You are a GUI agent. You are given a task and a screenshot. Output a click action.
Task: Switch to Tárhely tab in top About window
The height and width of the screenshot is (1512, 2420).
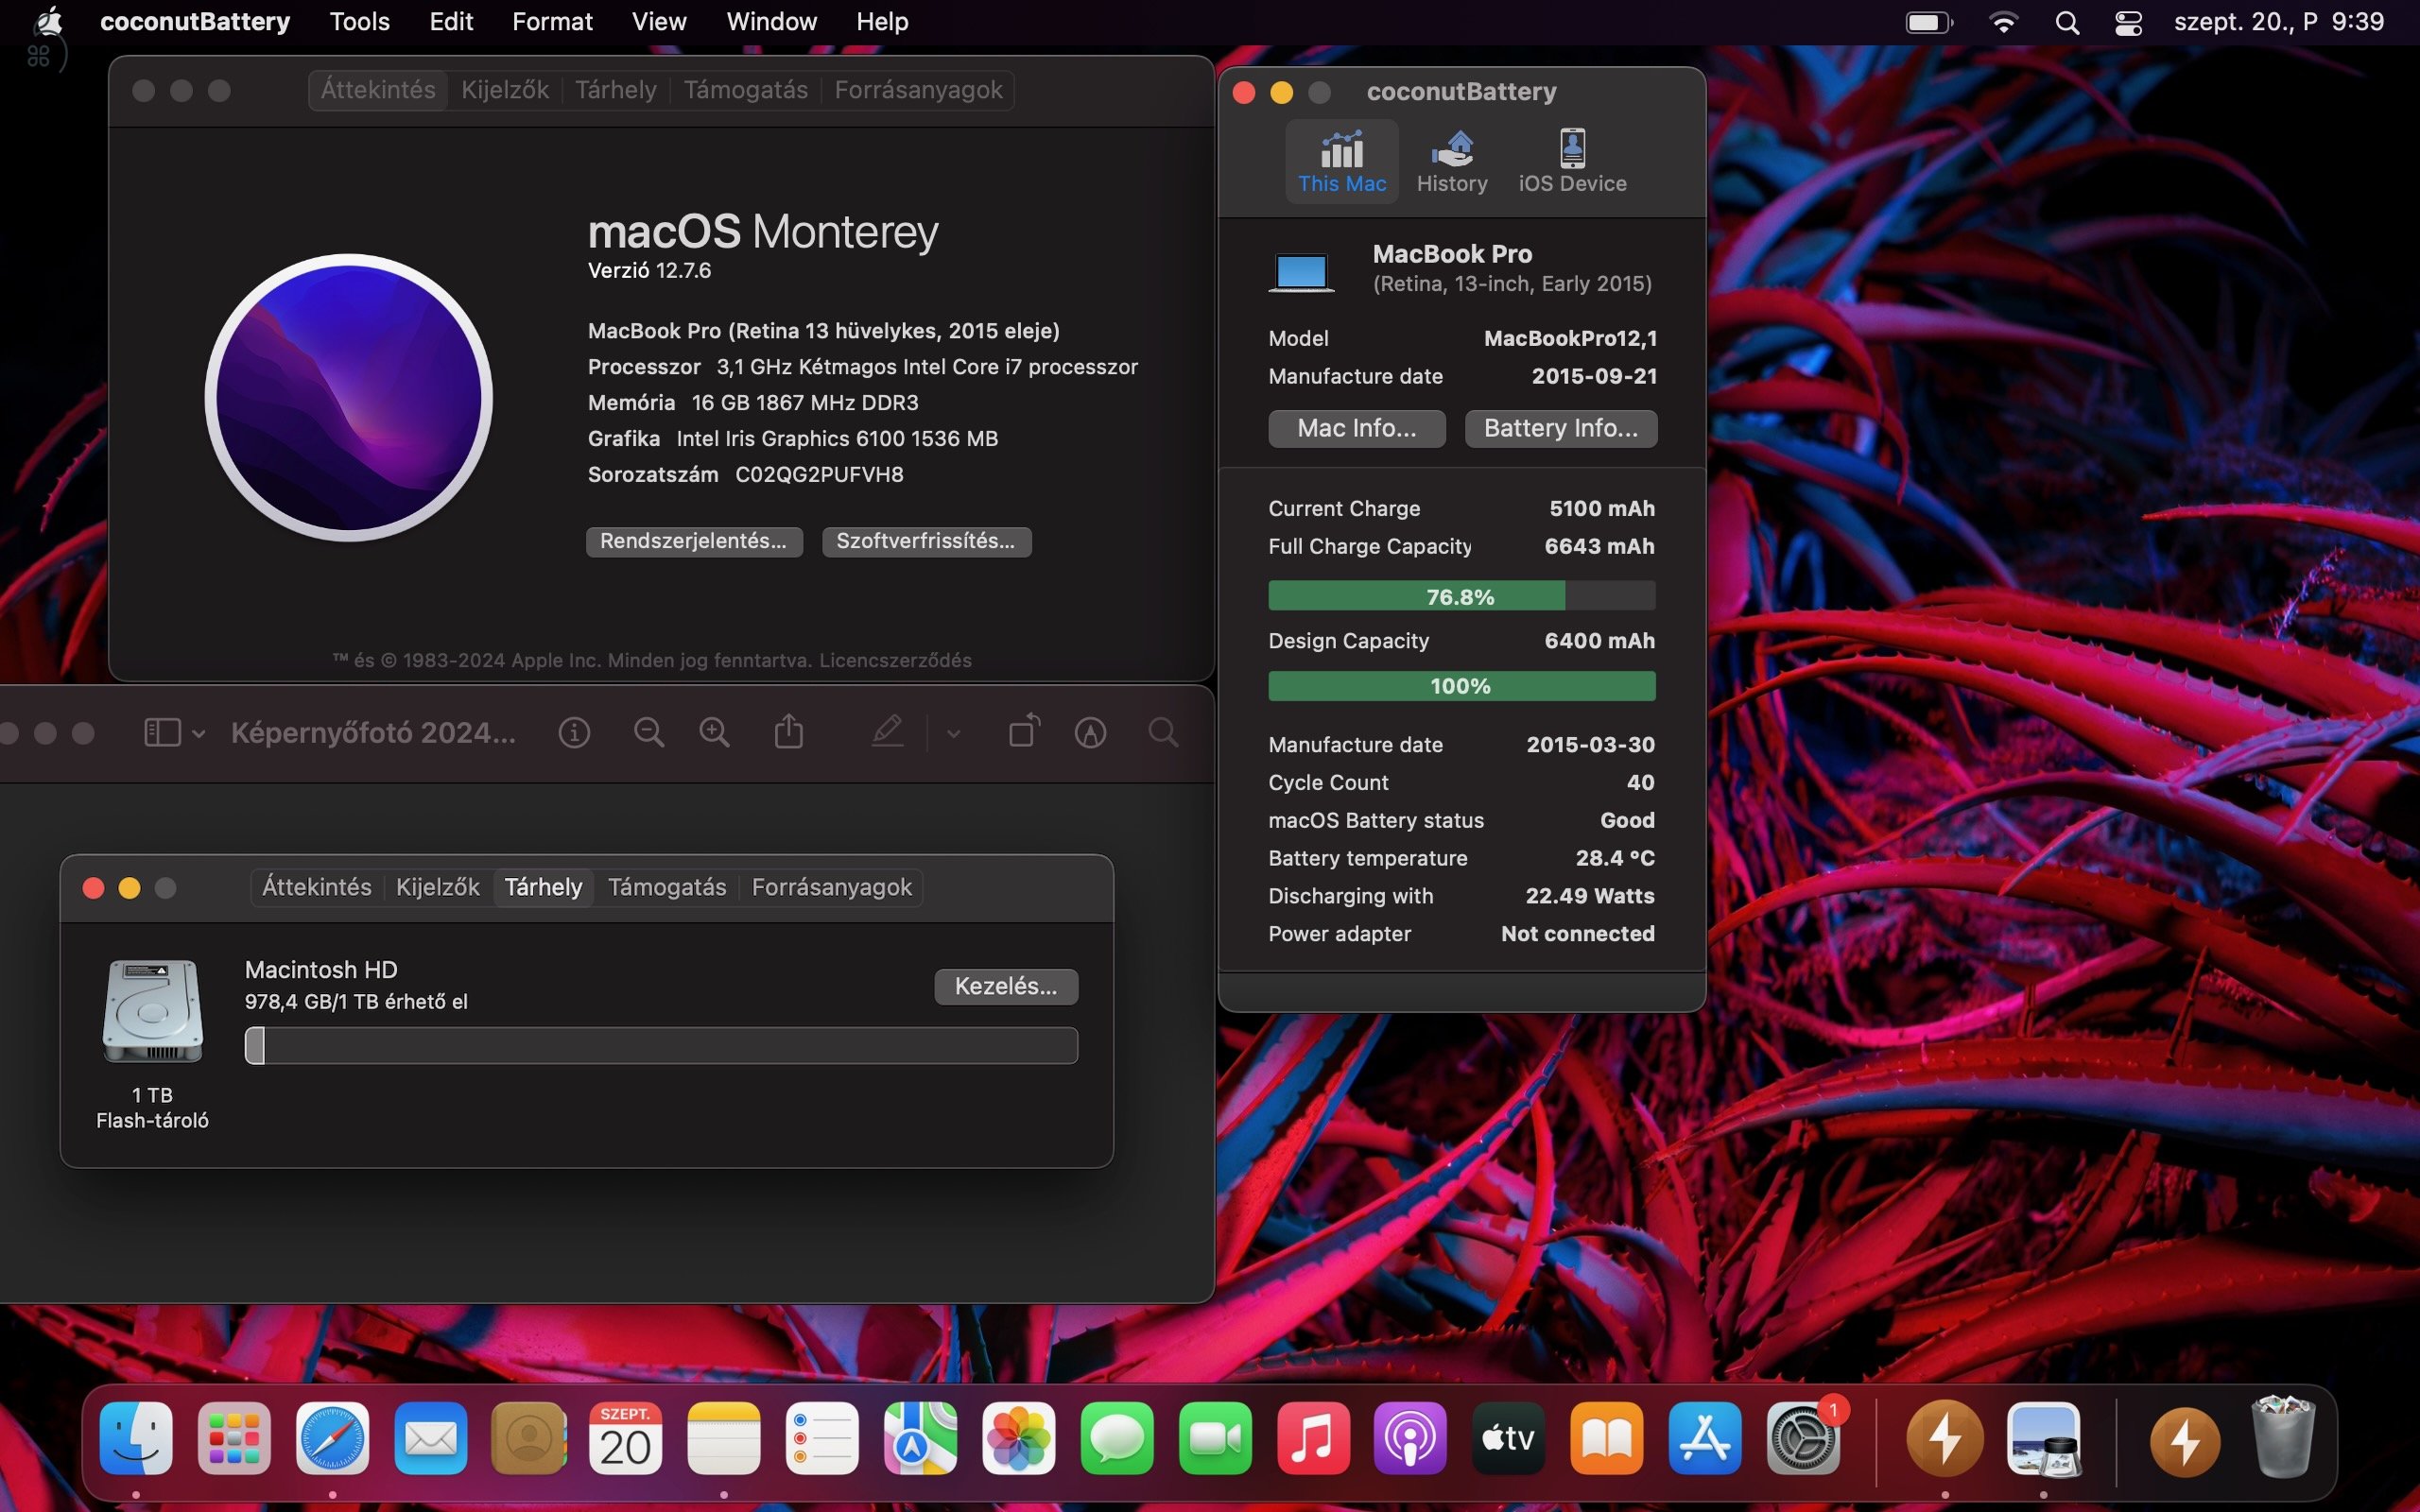(x=616, y=90)
